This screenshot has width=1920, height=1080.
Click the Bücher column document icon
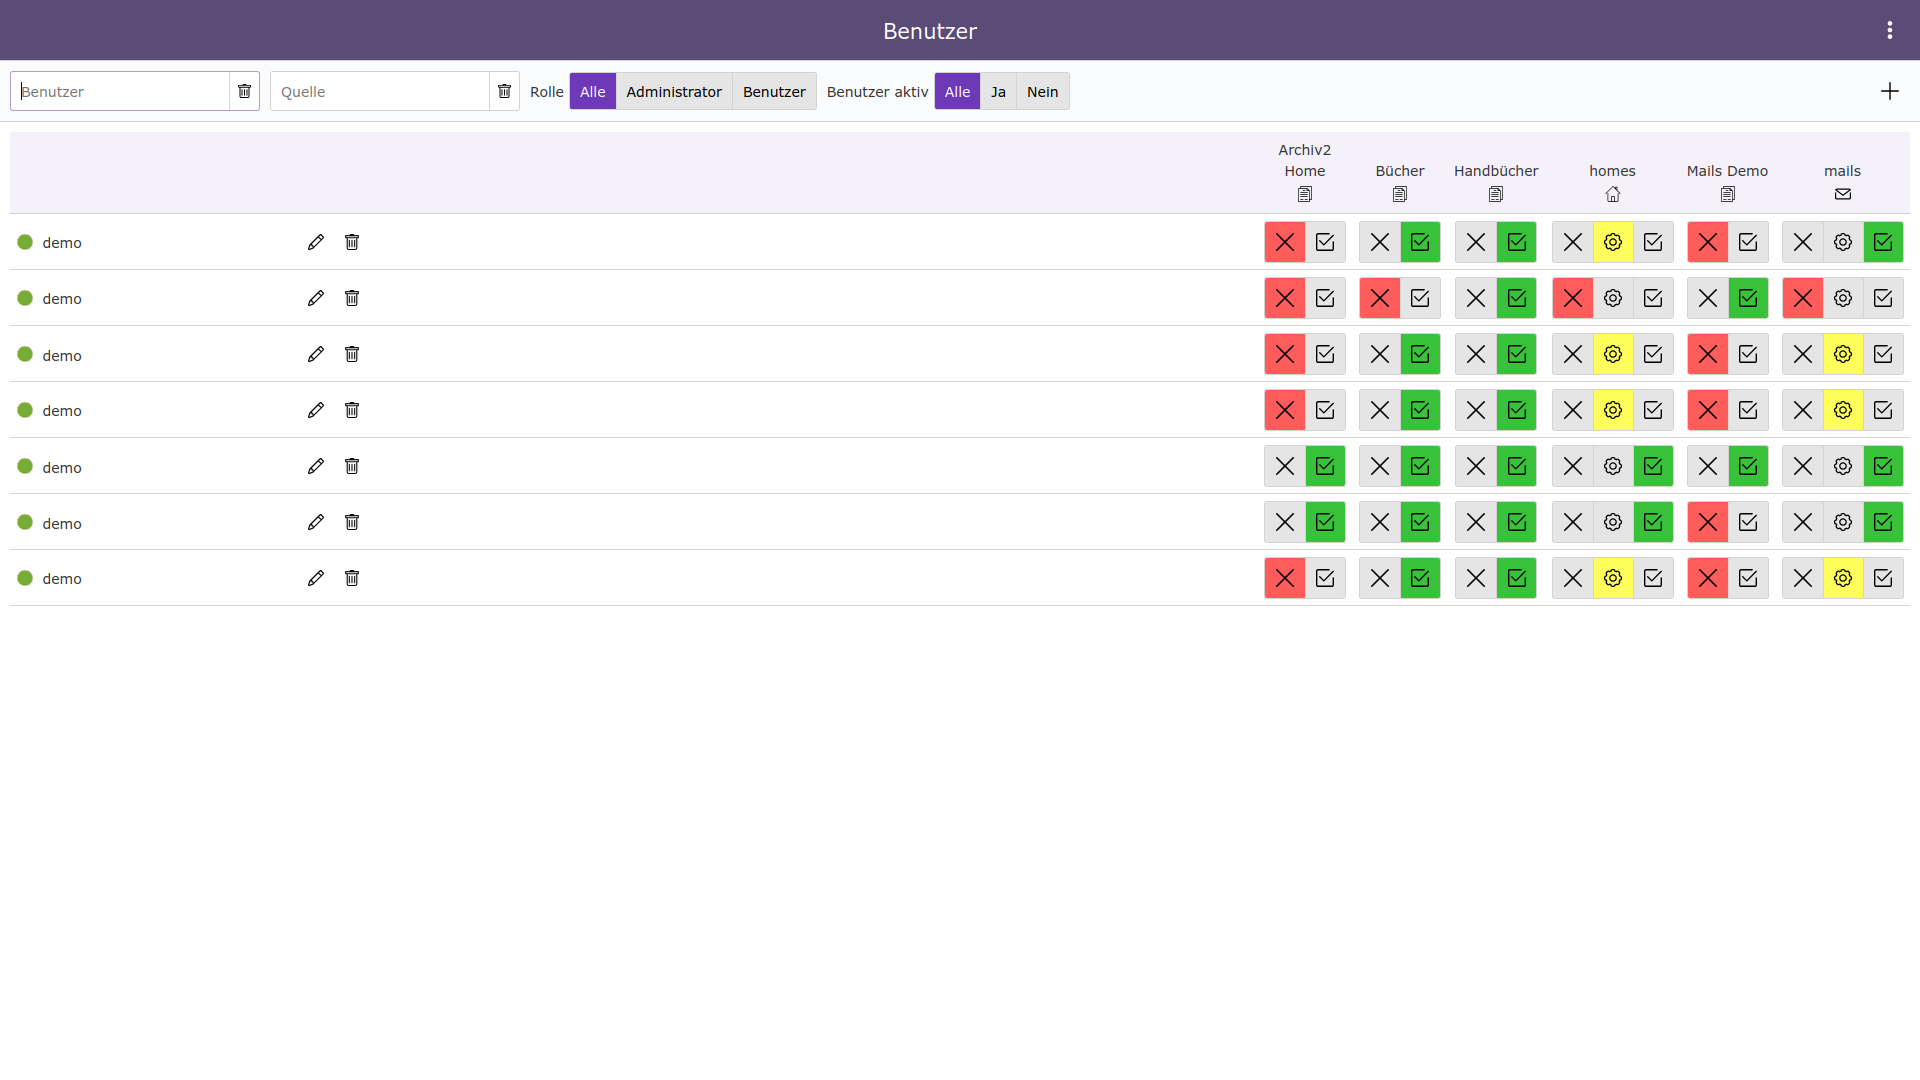pyautogui.click(x=1399, y=194)
